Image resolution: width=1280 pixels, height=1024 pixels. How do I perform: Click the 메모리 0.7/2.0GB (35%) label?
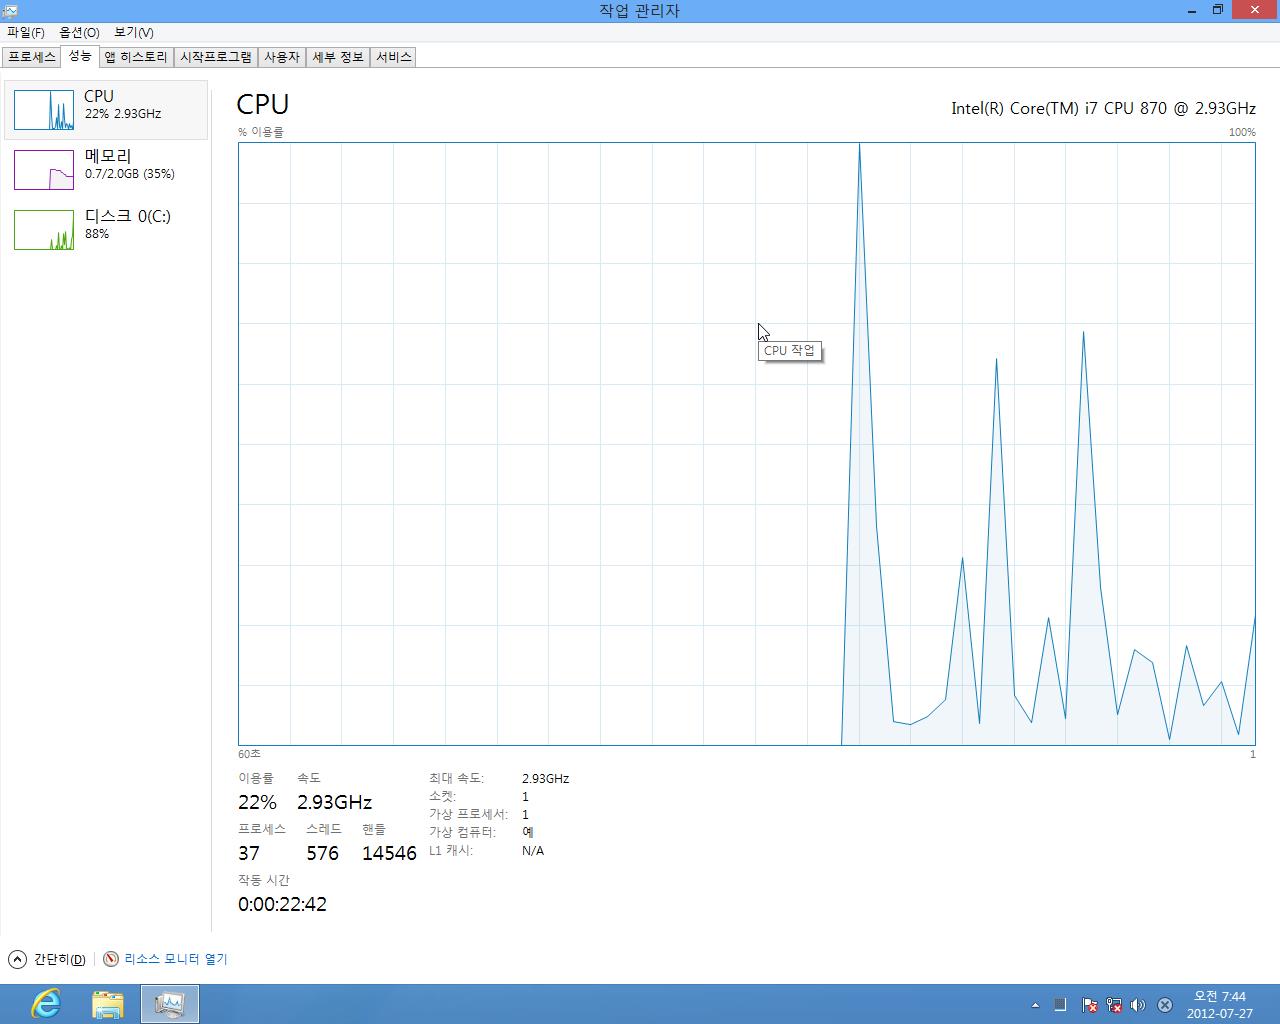point(129,164)
